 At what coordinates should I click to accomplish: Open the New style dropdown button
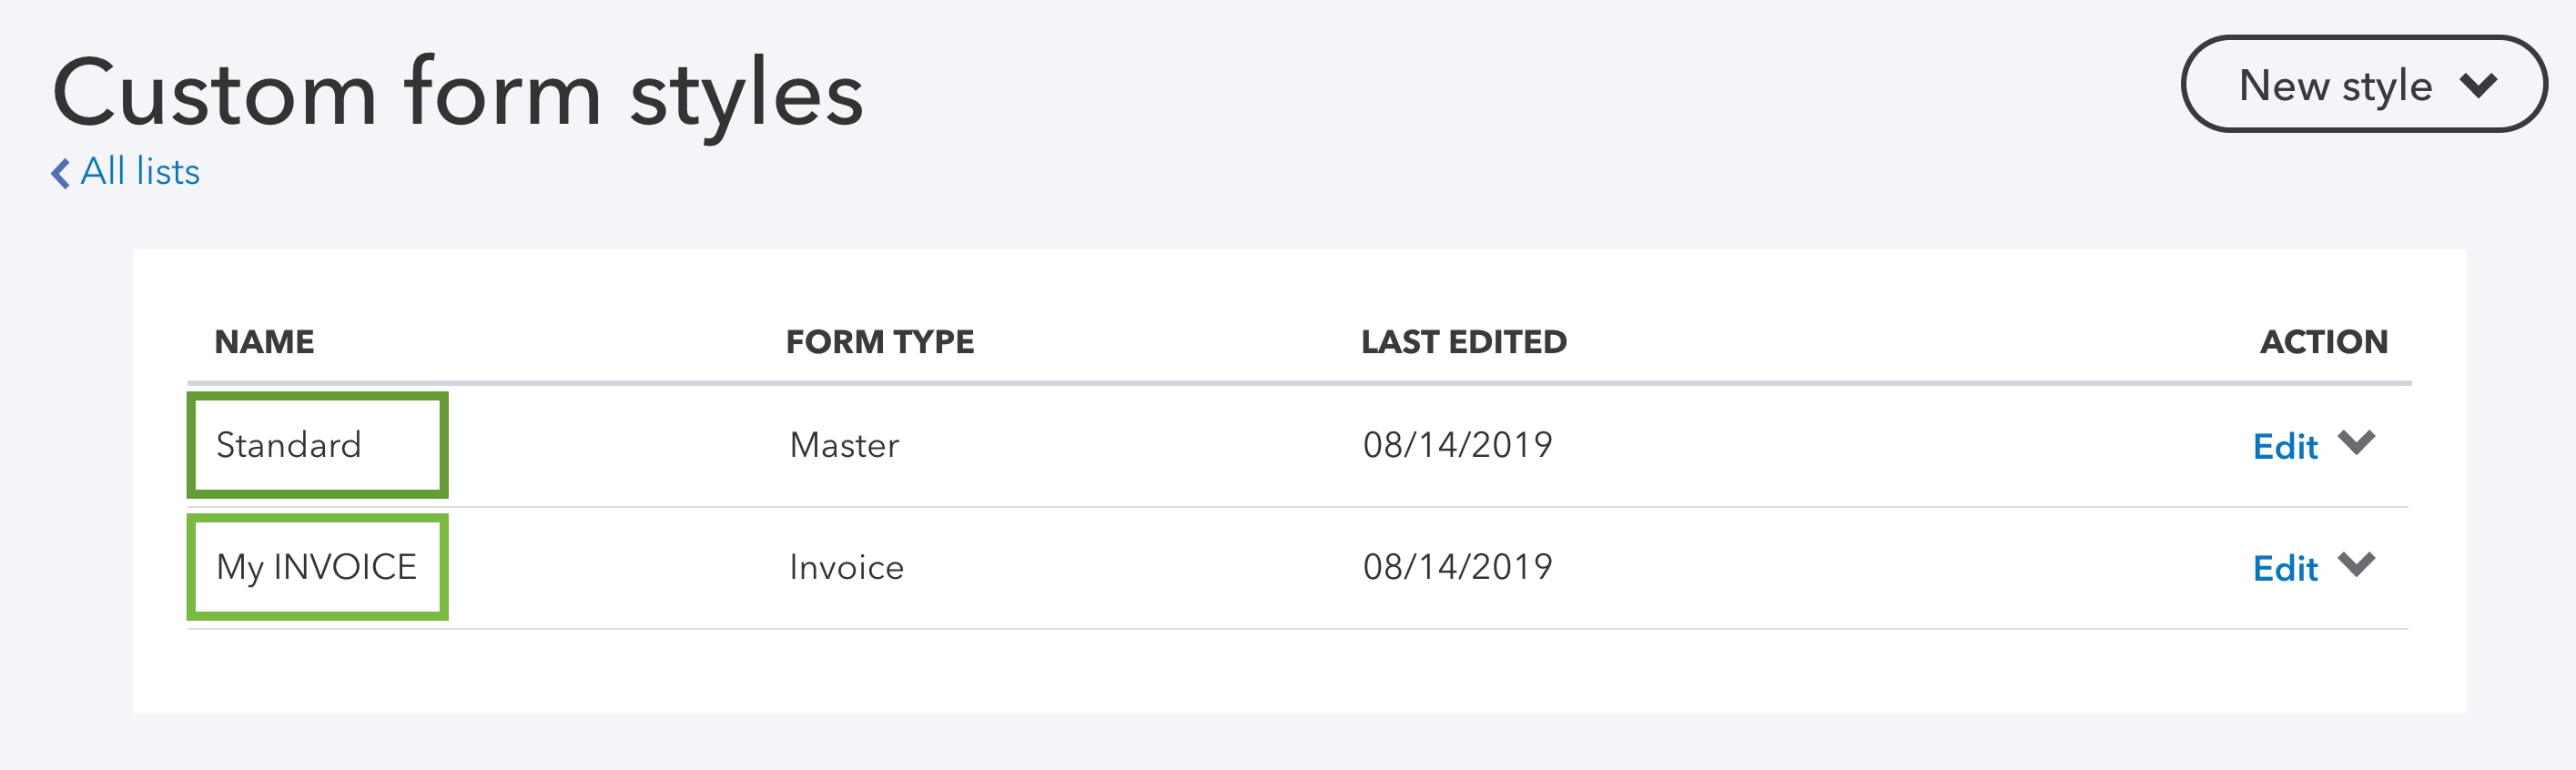tap(2363, 84)
